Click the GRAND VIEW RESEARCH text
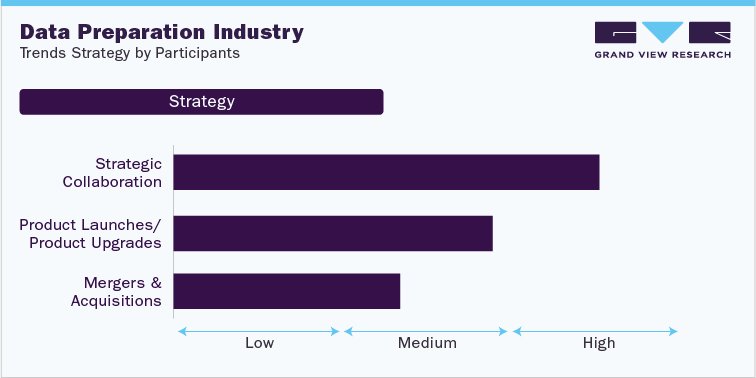756x378 pixels. (x=662, y=54)
